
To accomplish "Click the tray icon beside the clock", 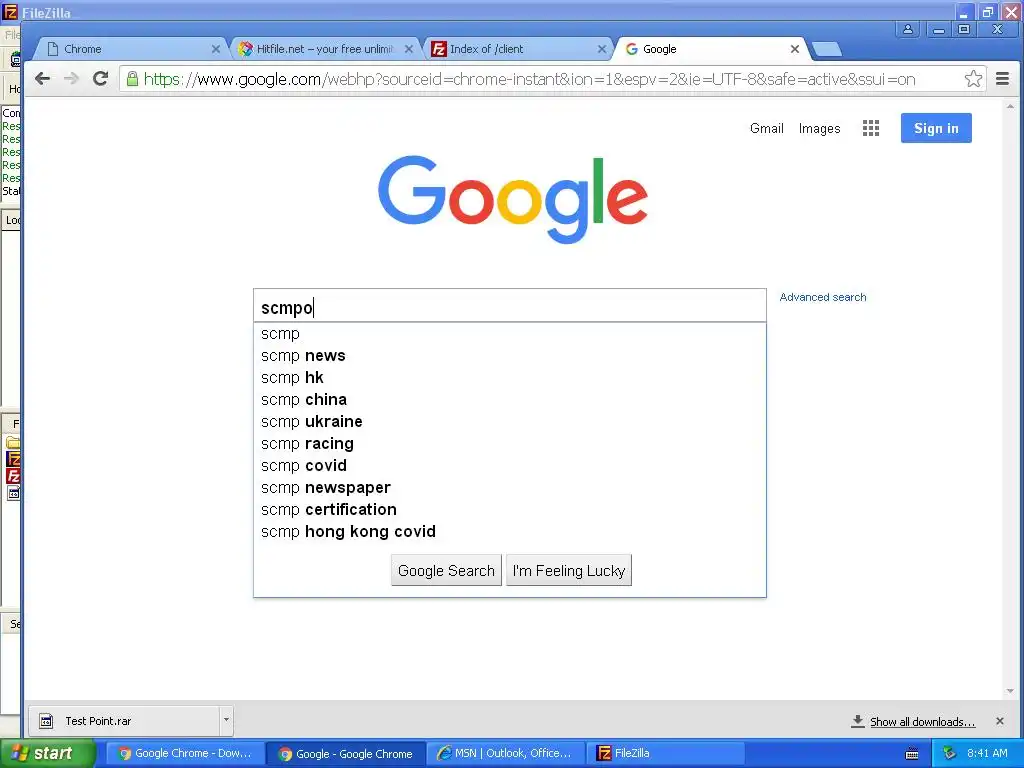I will point(950,754).
